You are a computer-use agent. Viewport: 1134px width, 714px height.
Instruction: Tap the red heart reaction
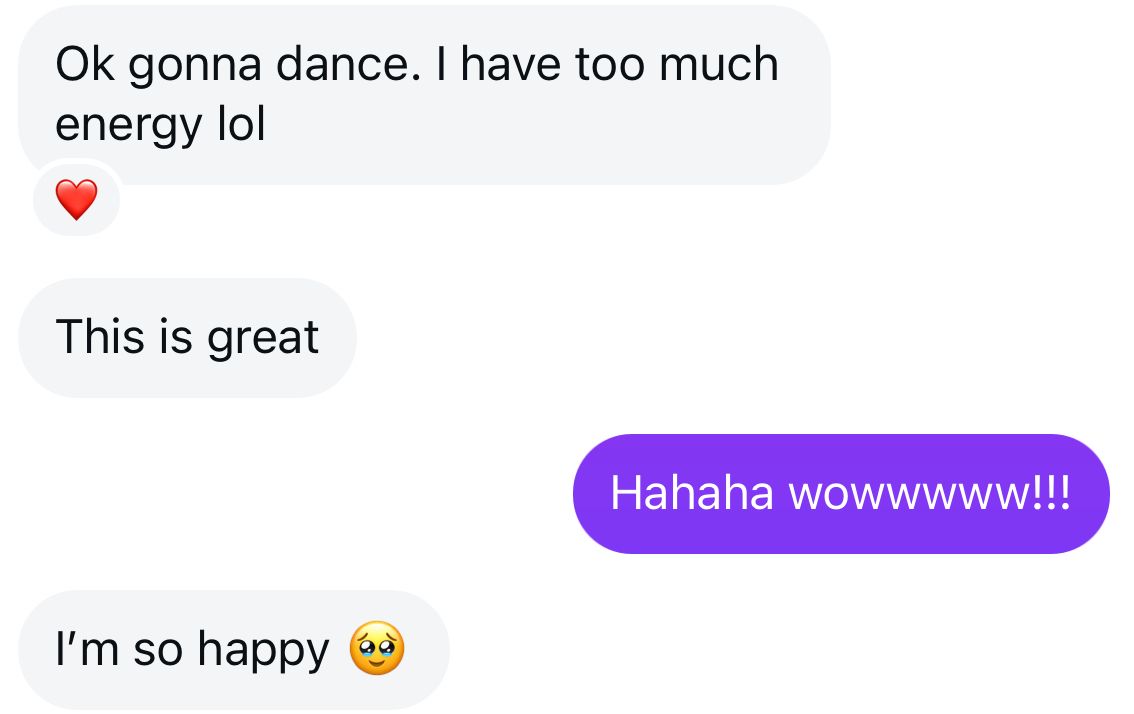click(x=76, y=201)
